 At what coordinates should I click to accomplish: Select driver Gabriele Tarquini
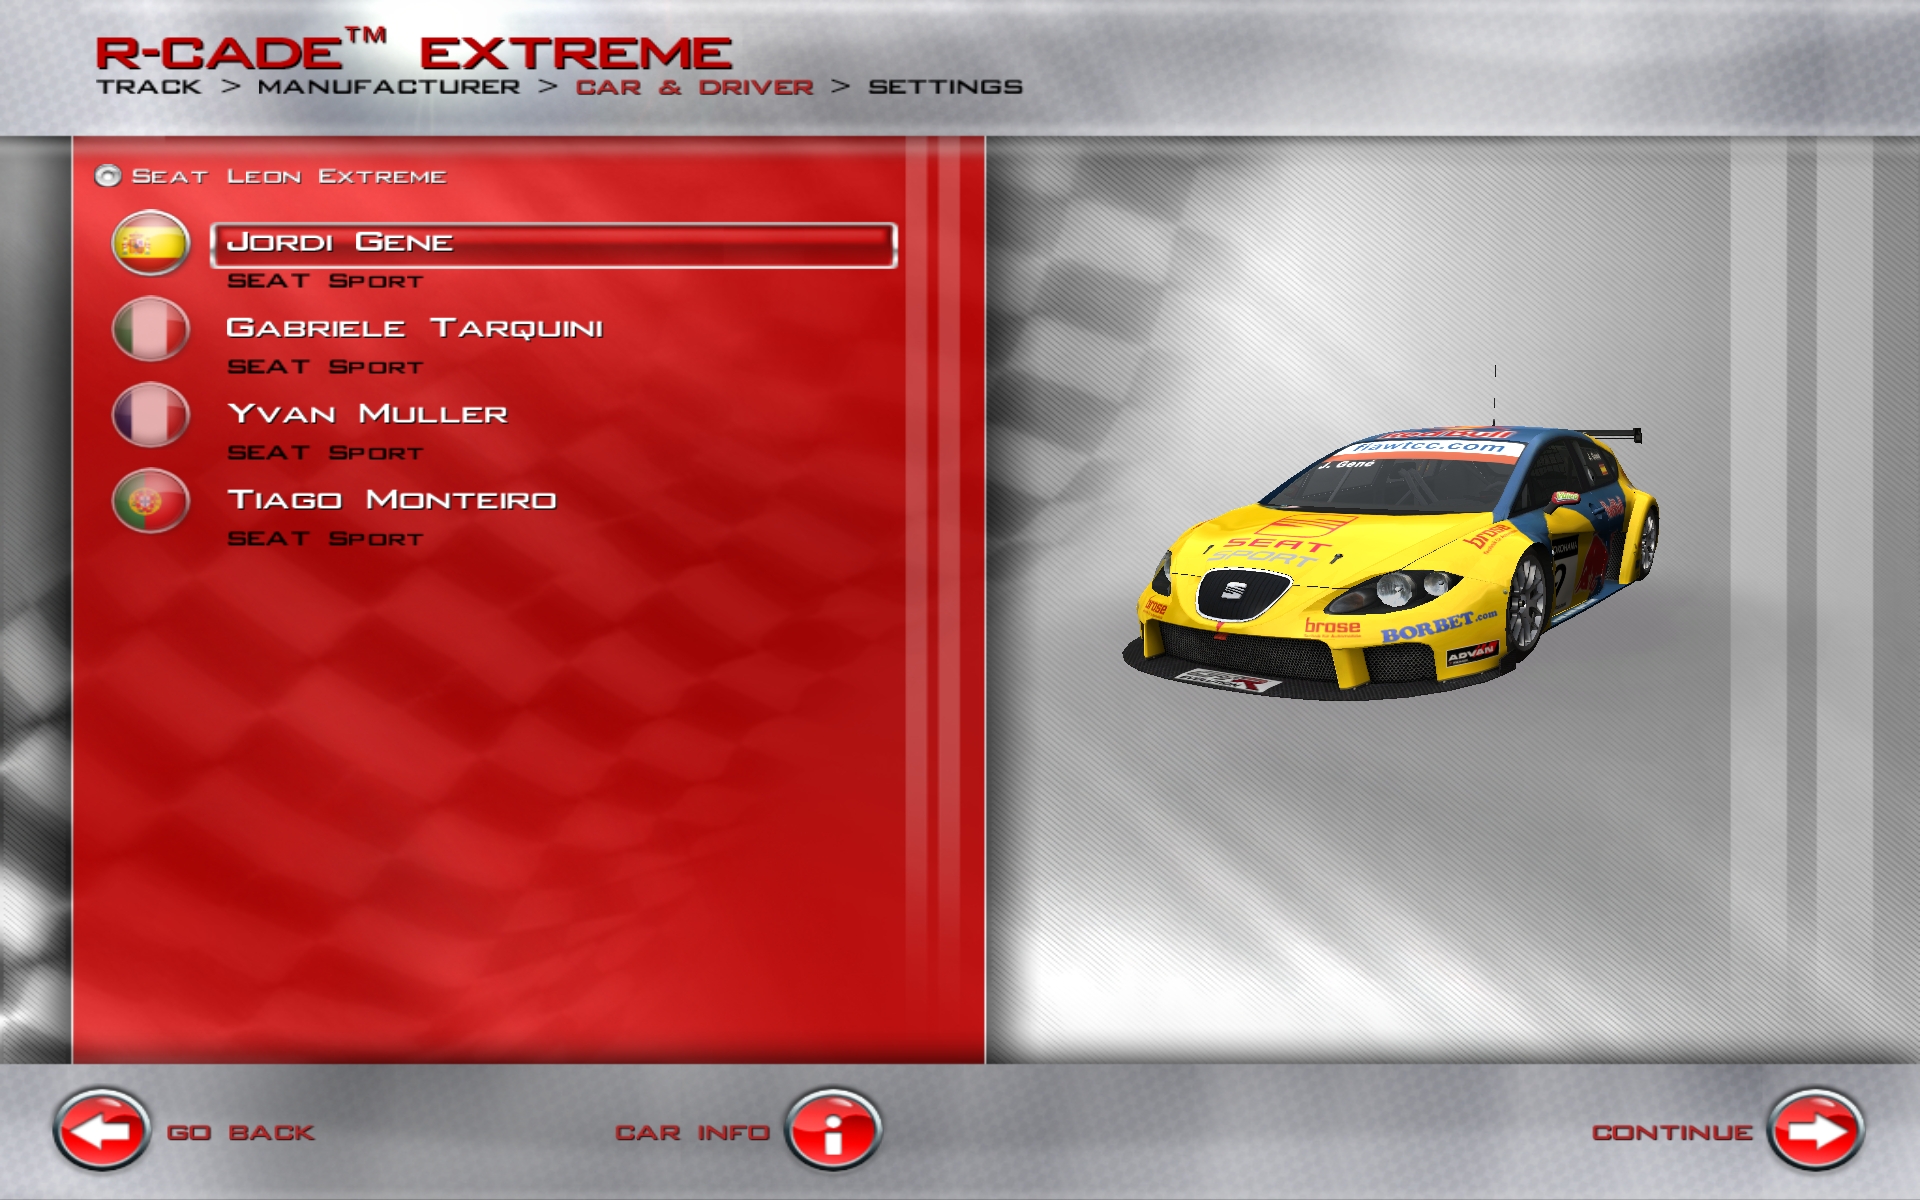pyautogui.click(x=414, y=329)
